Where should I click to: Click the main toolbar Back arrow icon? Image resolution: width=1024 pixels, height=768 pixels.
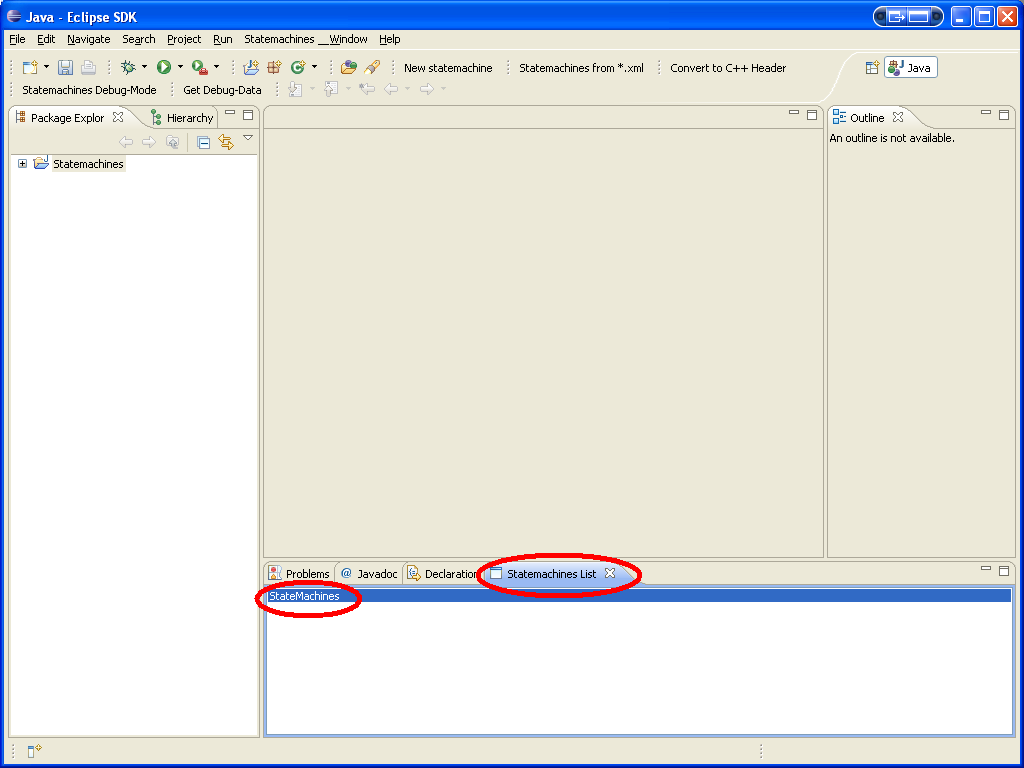tap(391, 89)
